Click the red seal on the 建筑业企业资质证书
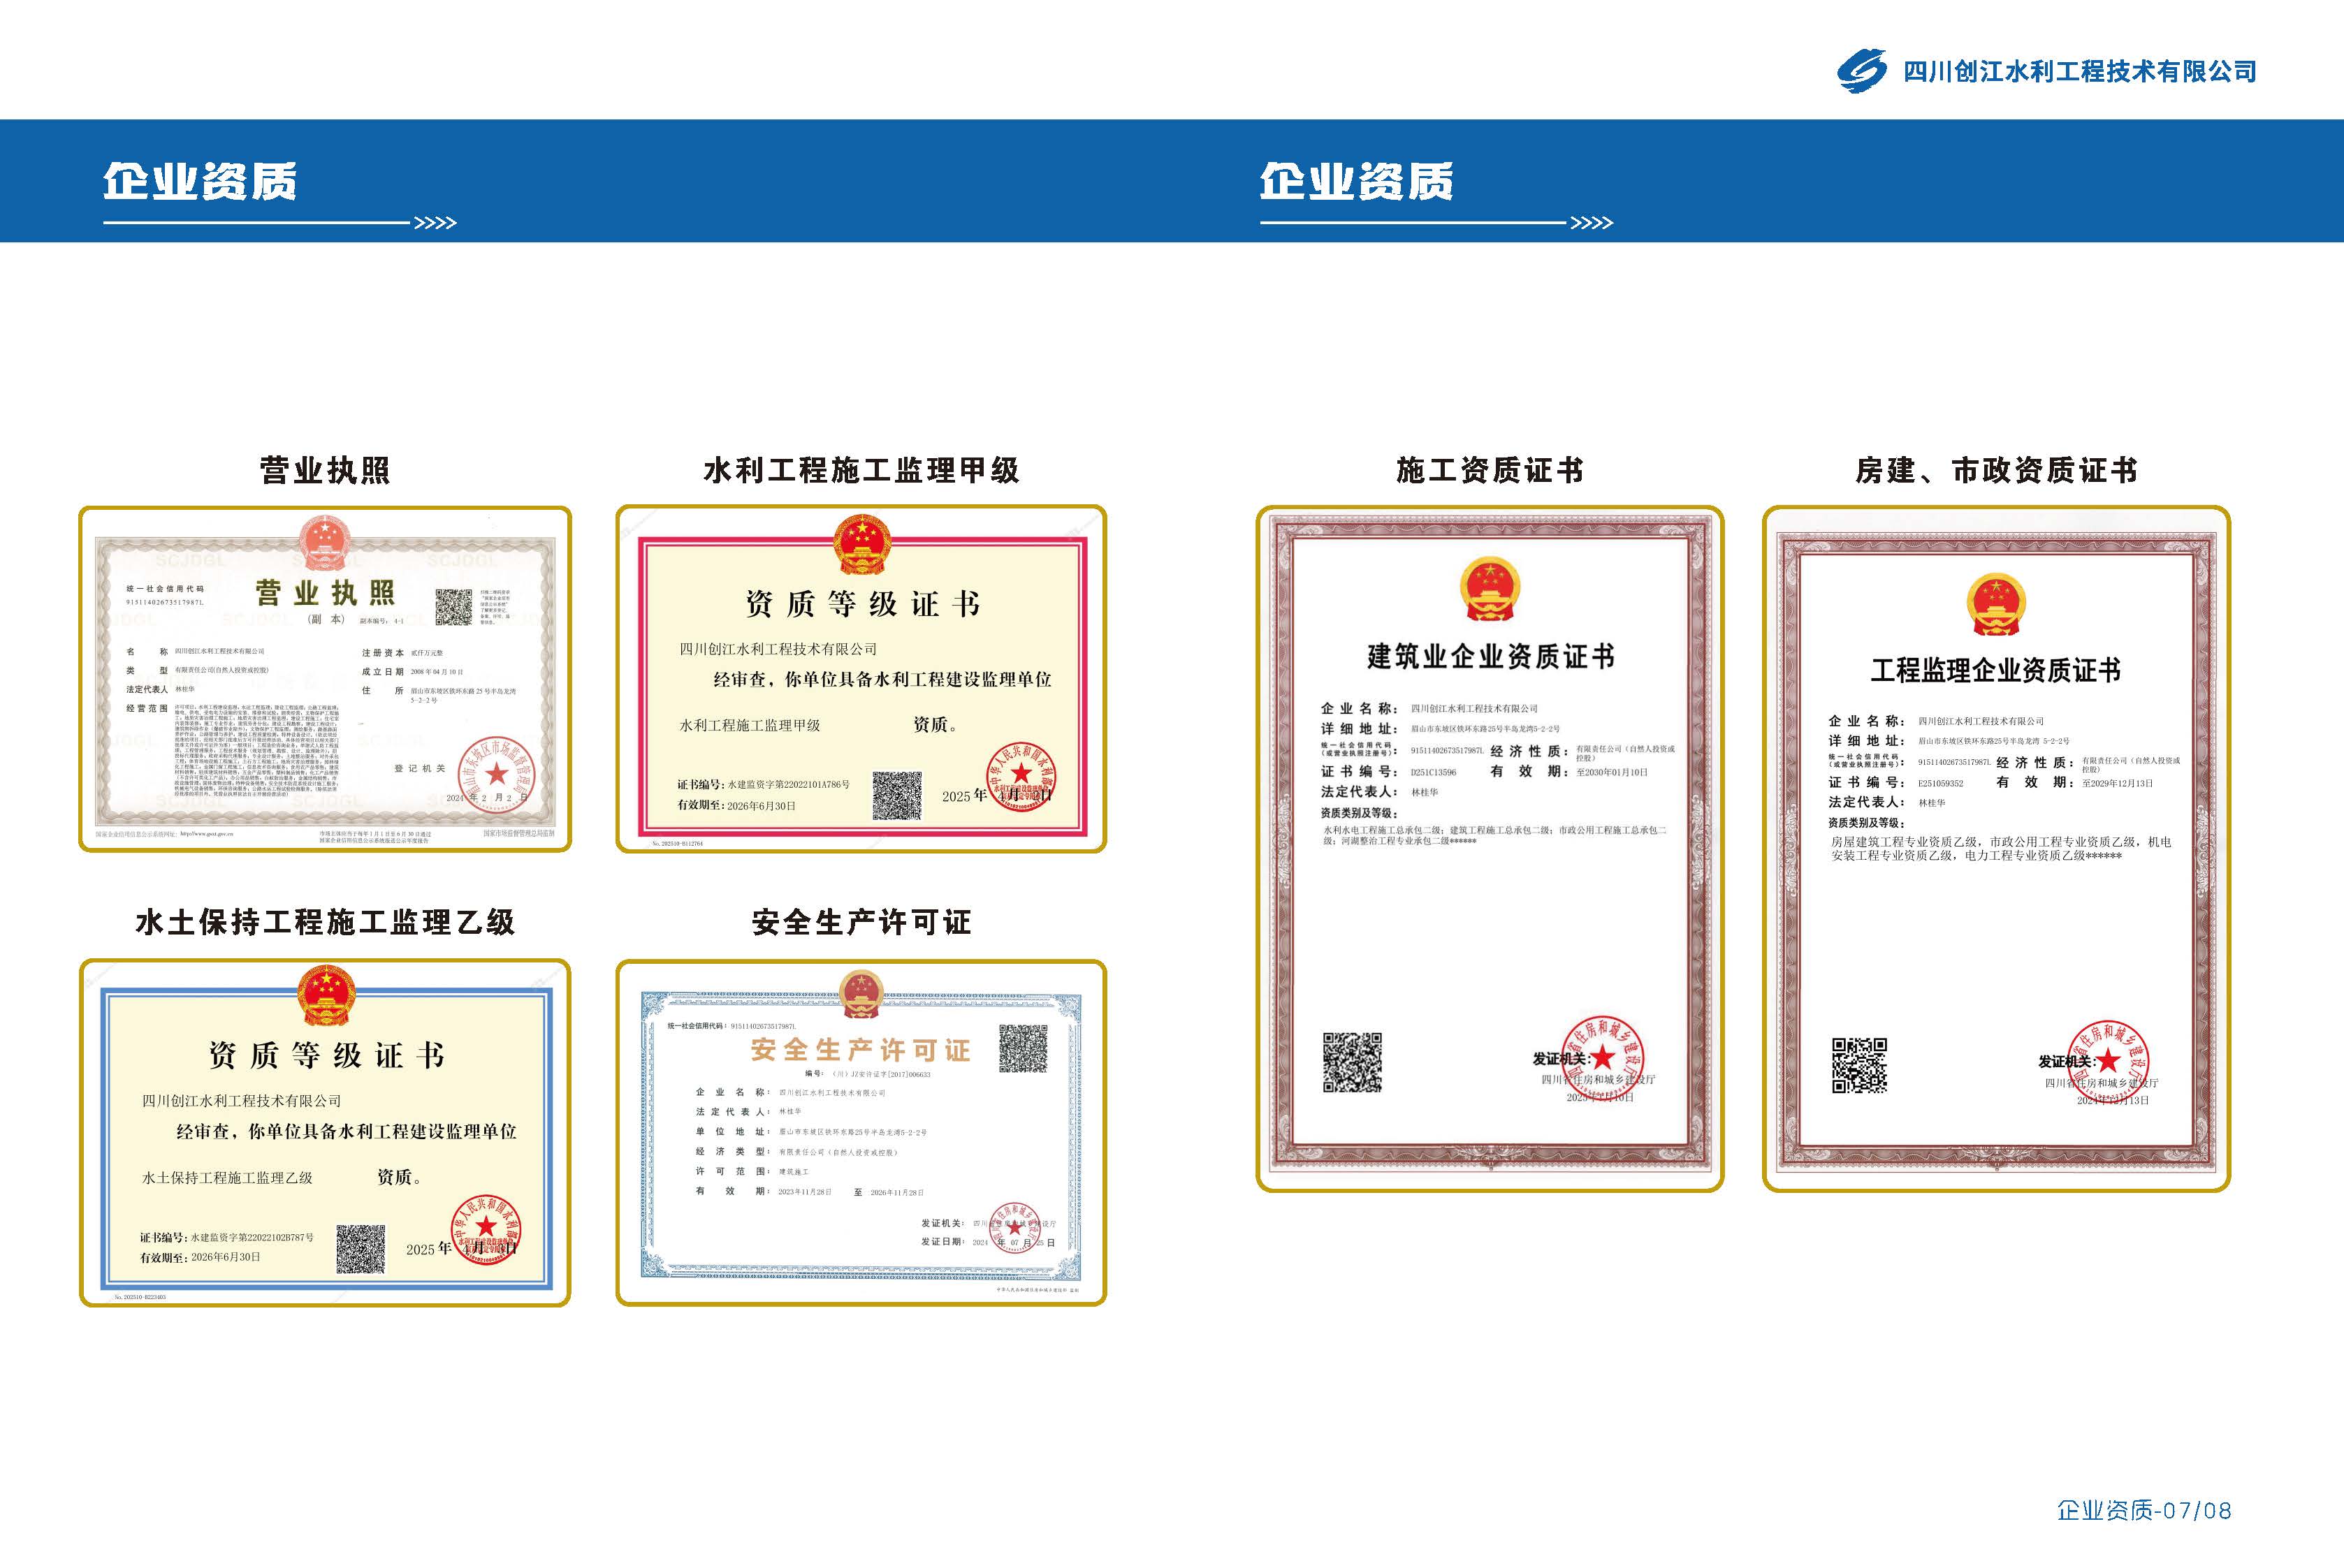The height and width of the screenshot is (1568, 2344). tap(1602, 1057)
